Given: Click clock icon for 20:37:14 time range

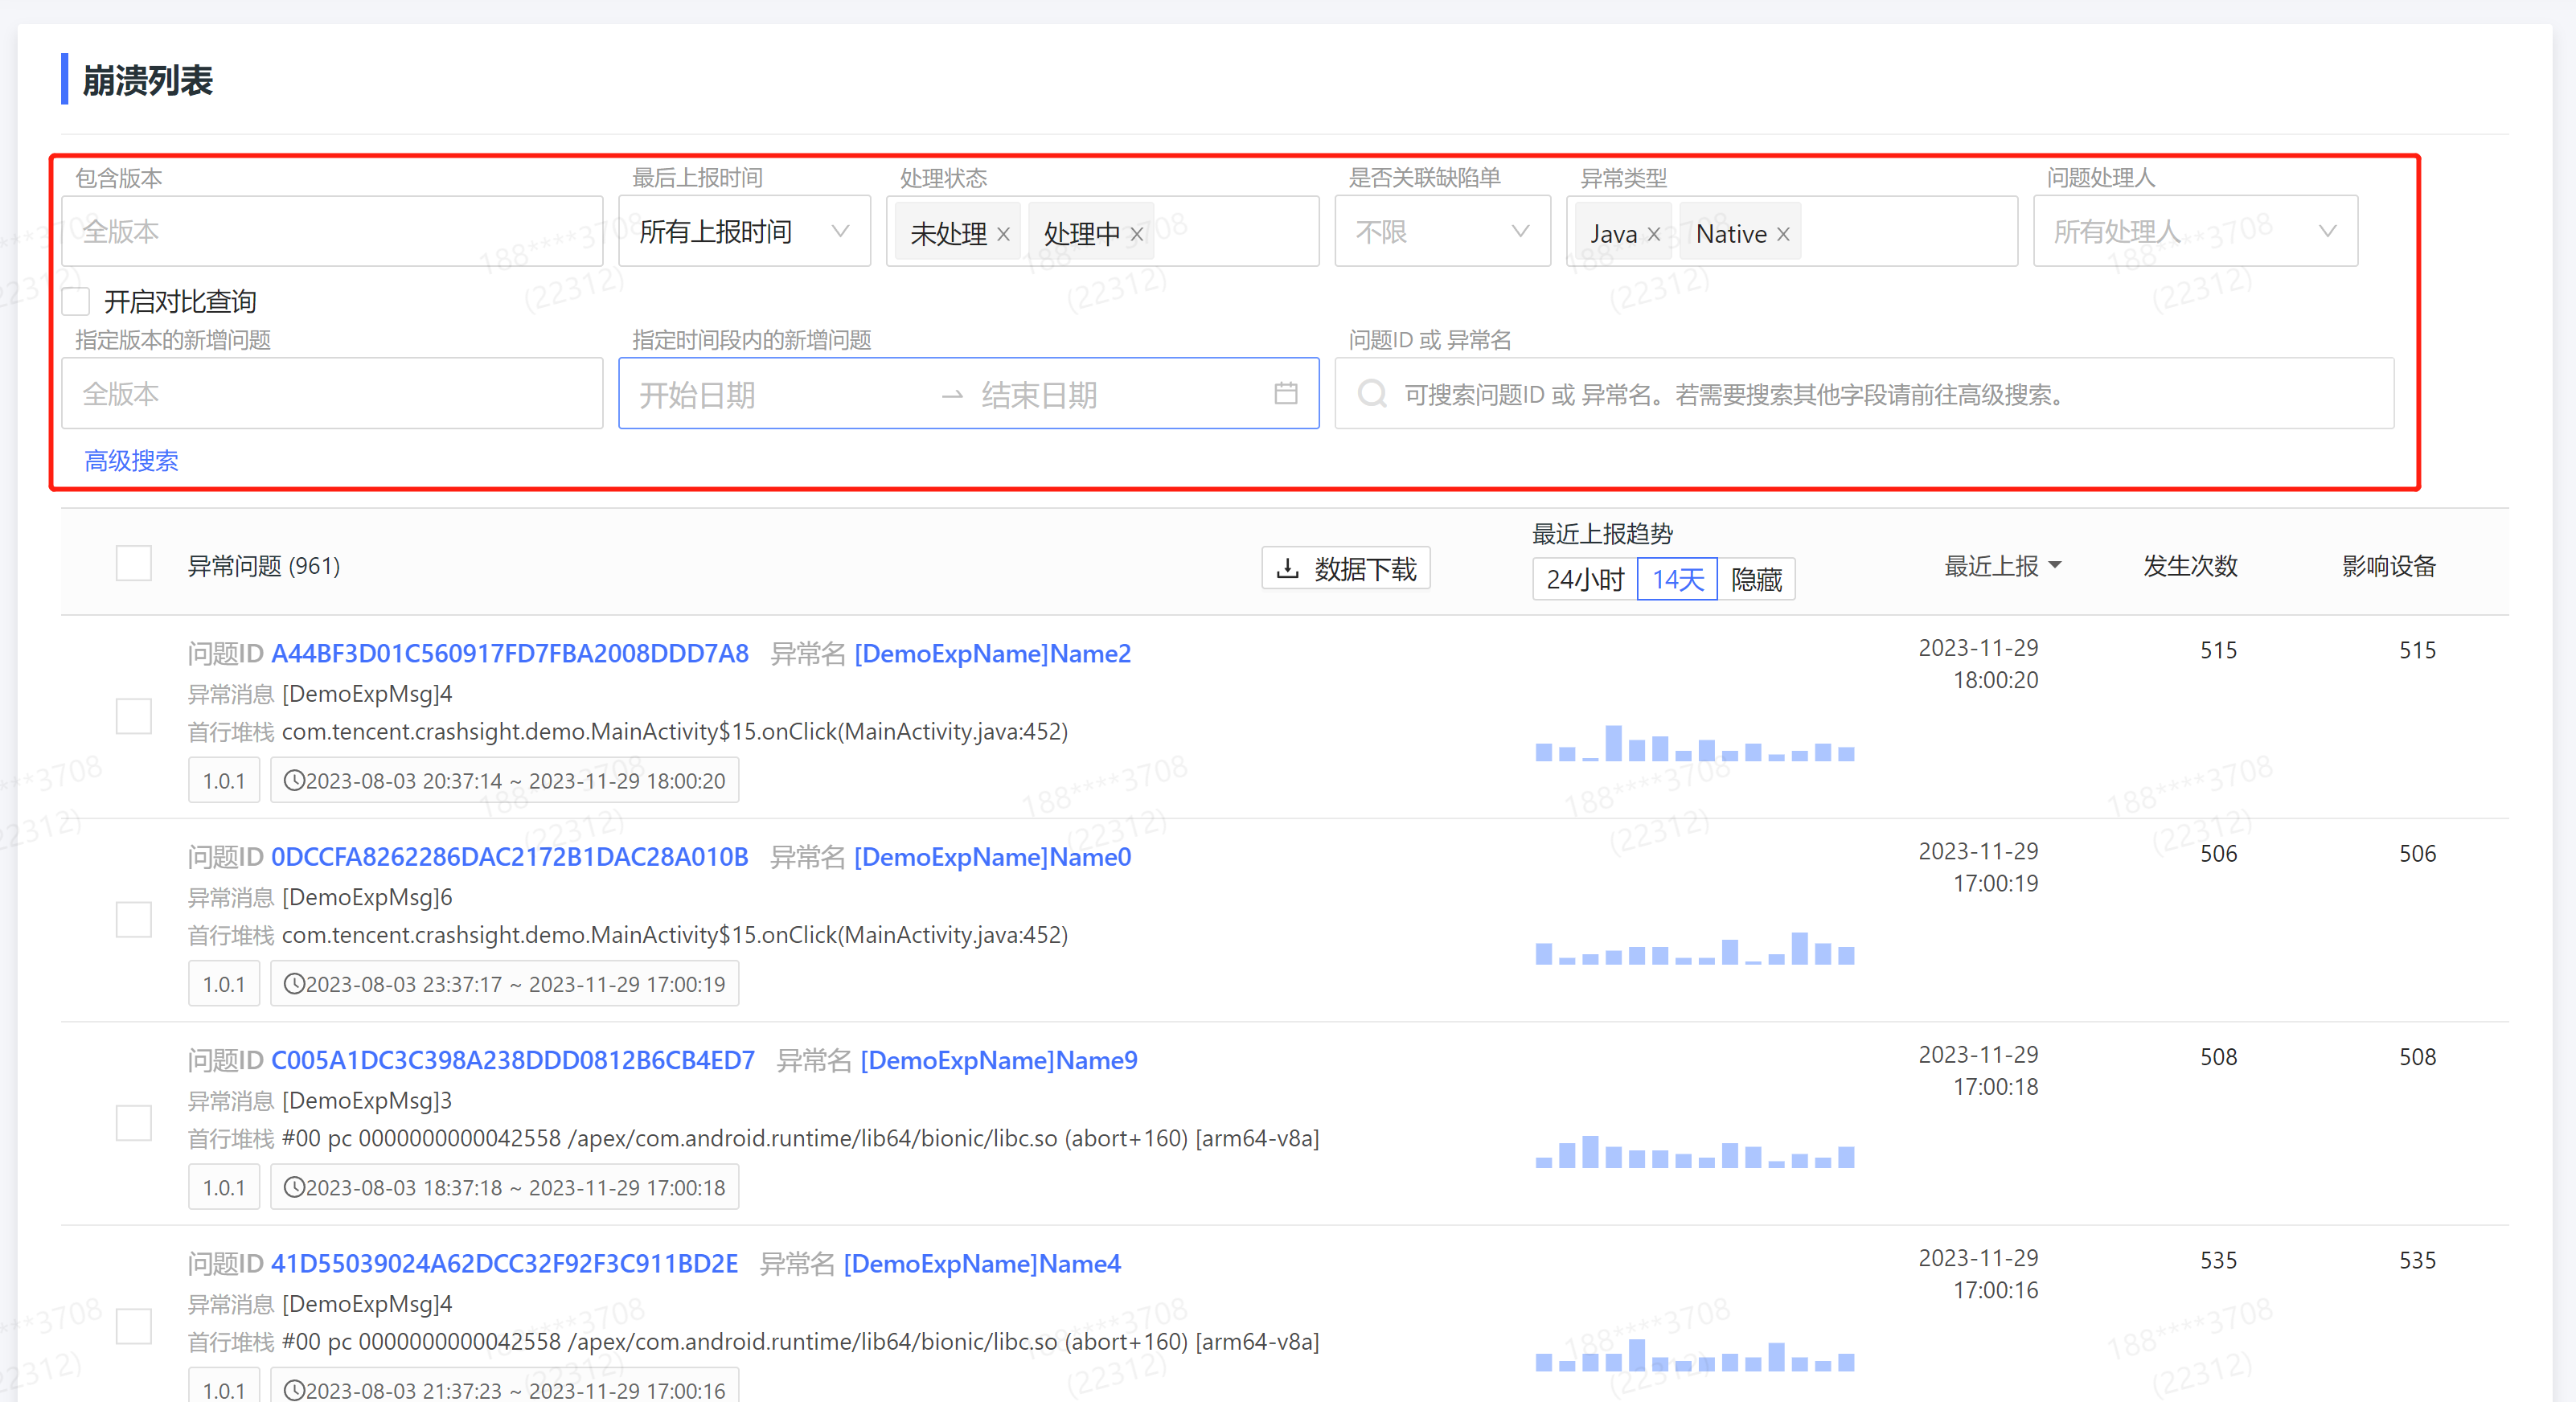Looking at the screenshot, I should pyautogui.click(x=294, y=780).
